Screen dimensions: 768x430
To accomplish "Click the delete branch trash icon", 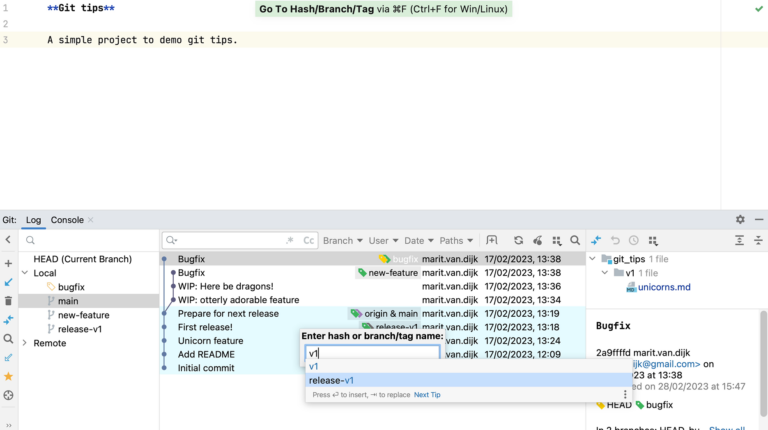I will 9,301.
